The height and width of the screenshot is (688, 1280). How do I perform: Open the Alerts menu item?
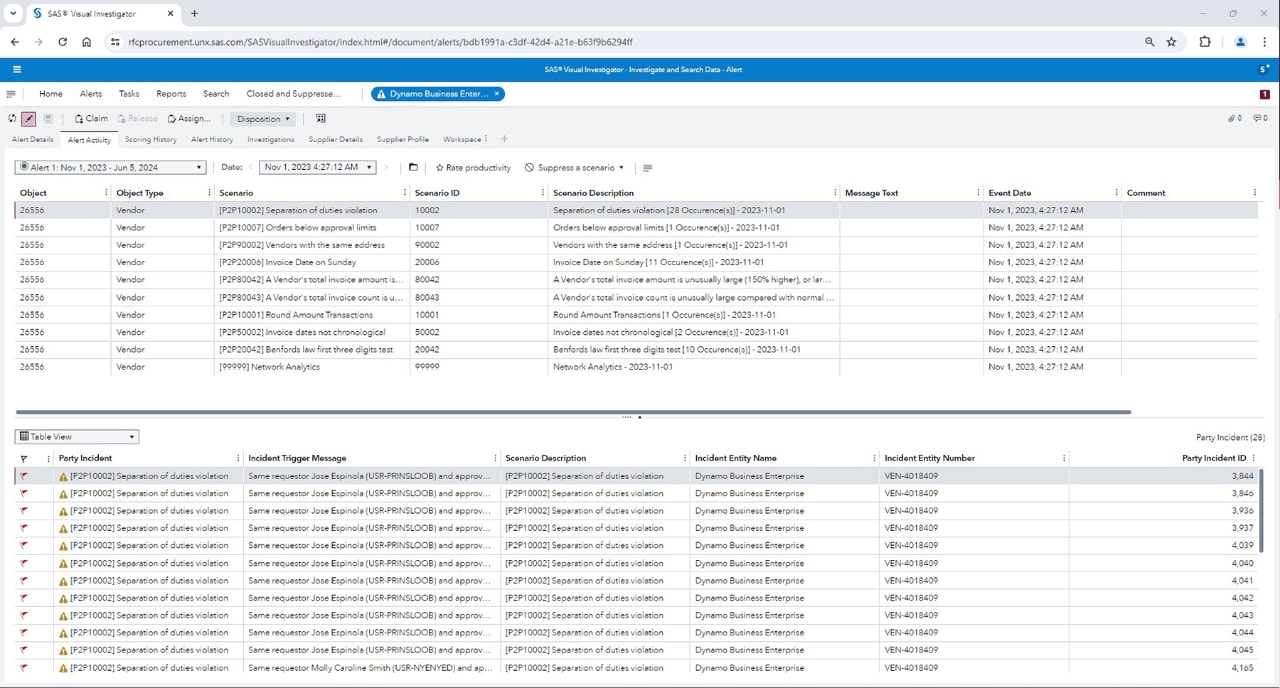click(90, 93)
